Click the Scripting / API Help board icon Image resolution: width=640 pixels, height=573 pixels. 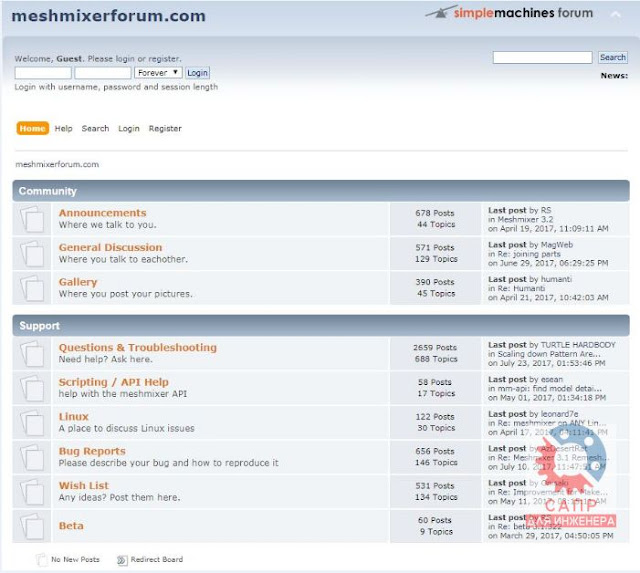[x=32, y=388]
